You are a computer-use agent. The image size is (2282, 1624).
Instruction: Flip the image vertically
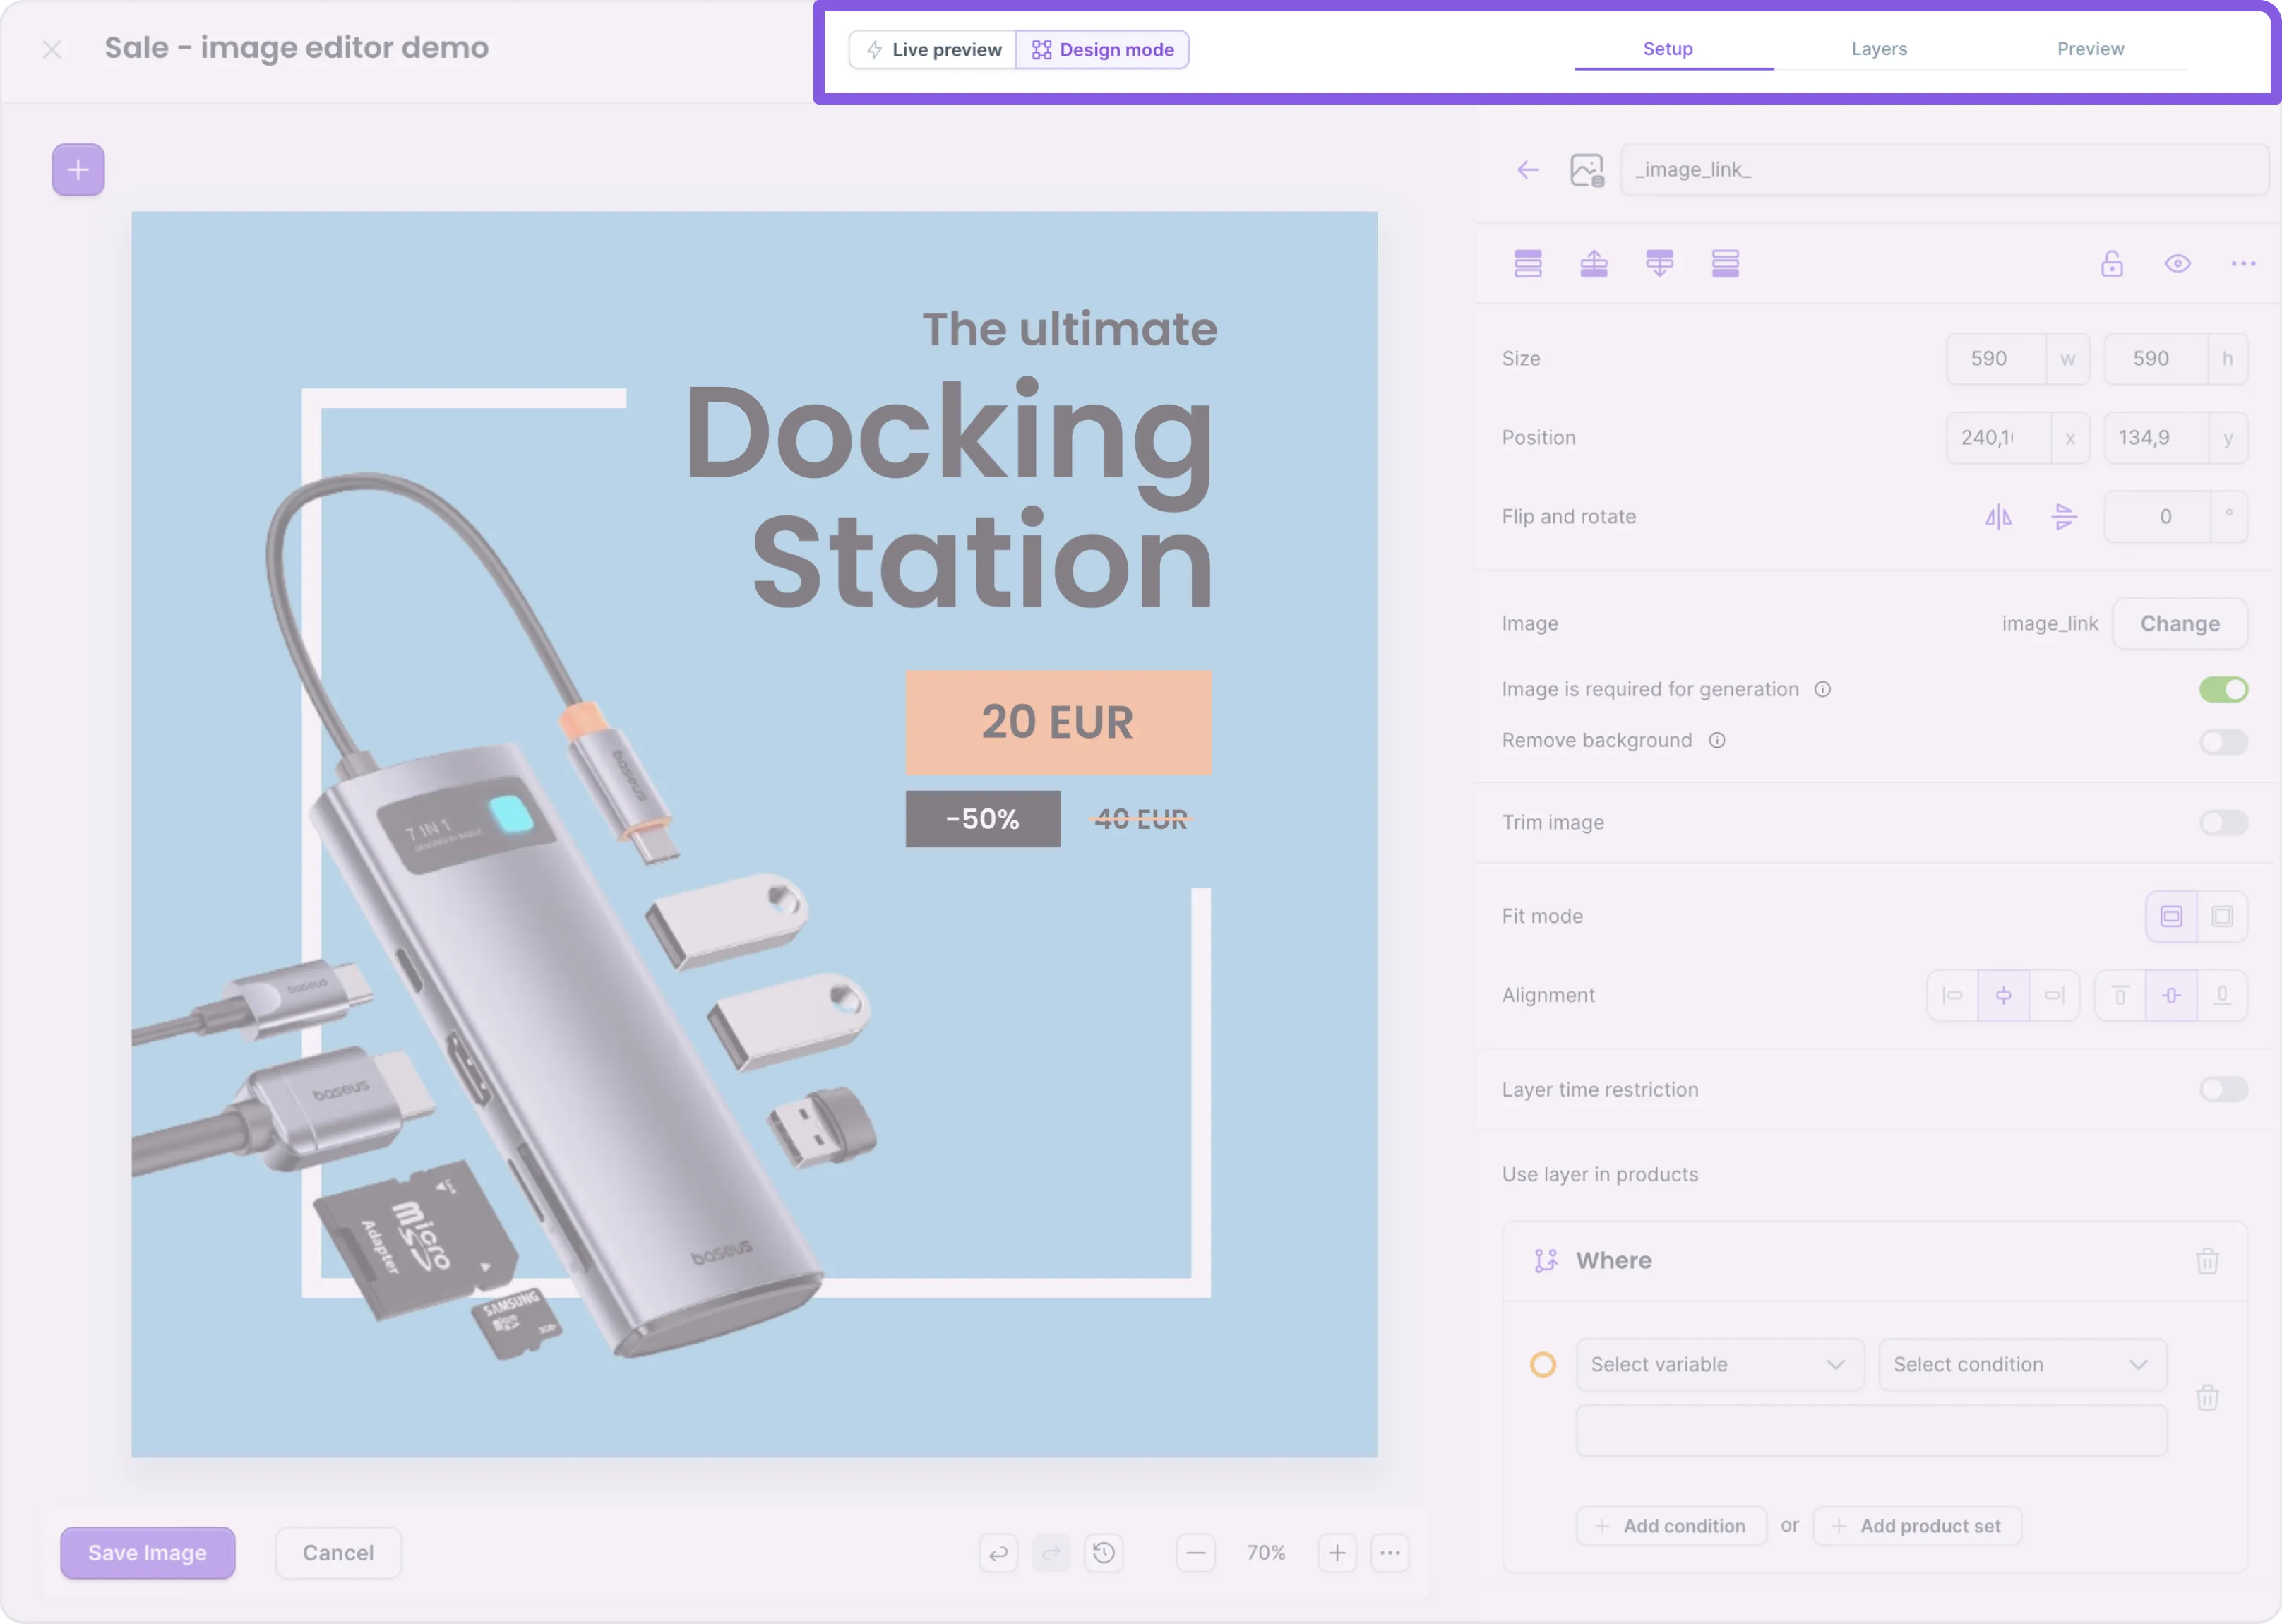pyautogui.click(x=2064, y=517)
